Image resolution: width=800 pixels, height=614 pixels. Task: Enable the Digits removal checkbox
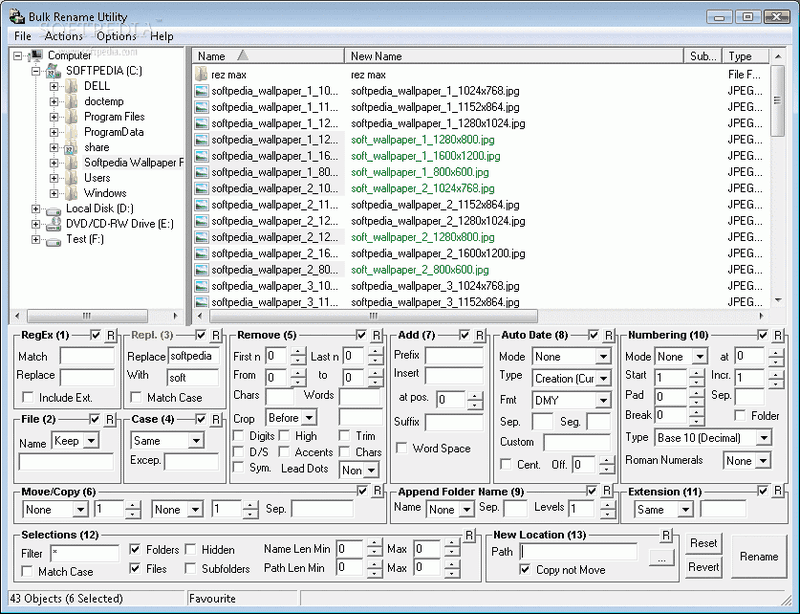238,436
